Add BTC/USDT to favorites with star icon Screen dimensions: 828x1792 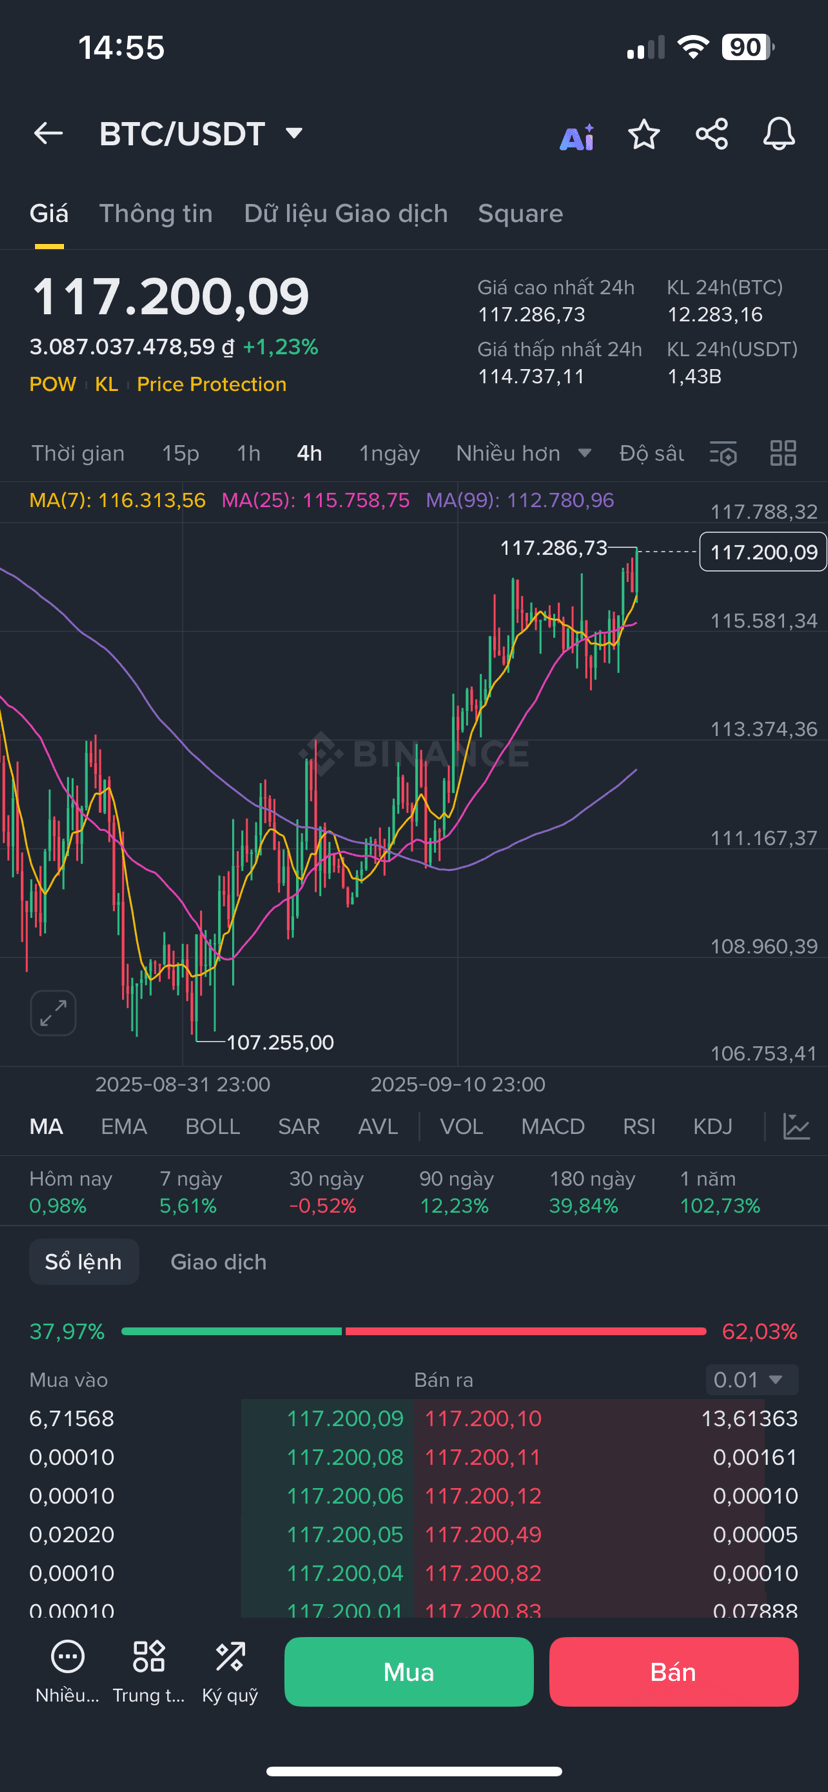pos(644,134)
